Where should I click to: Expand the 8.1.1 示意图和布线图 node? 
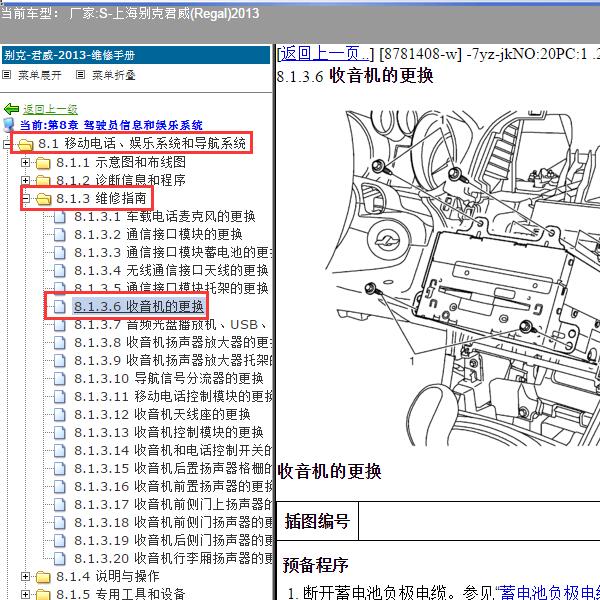pos(25,162)
